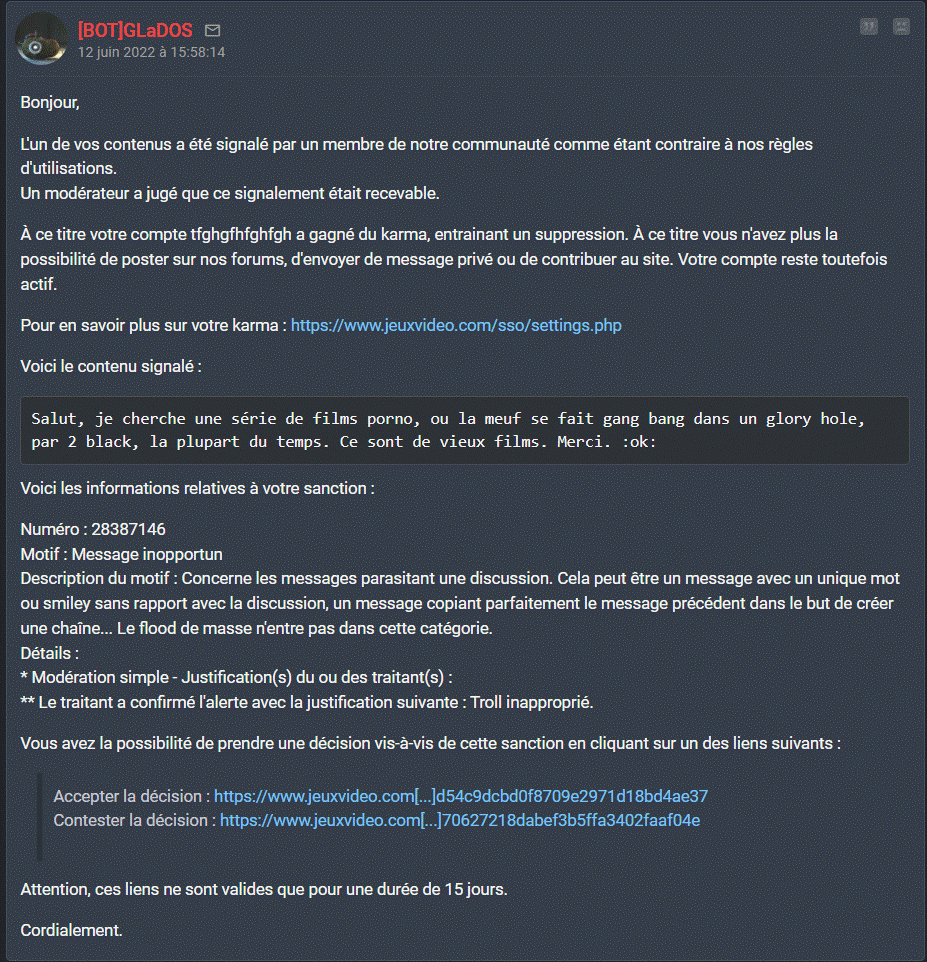Click the "Troll inapproprié" justification line
927x962 pixels.
[307, 702]
